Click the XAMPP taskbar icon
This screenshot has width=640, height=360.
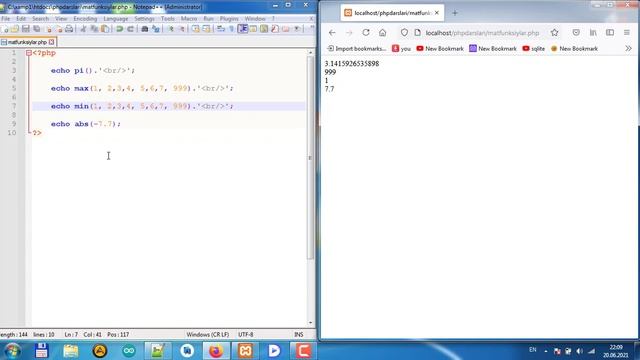tap(245, 351)
